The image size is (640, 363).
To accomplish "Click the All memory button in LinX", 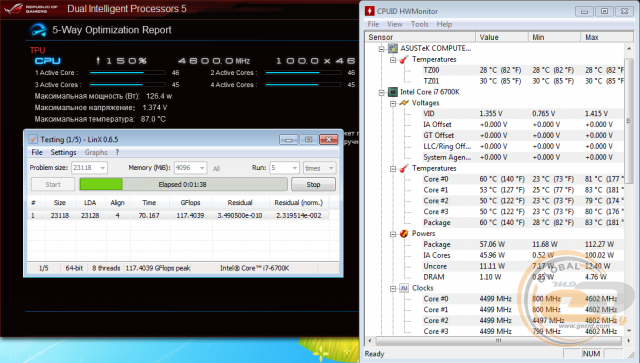I will [216, 168].
